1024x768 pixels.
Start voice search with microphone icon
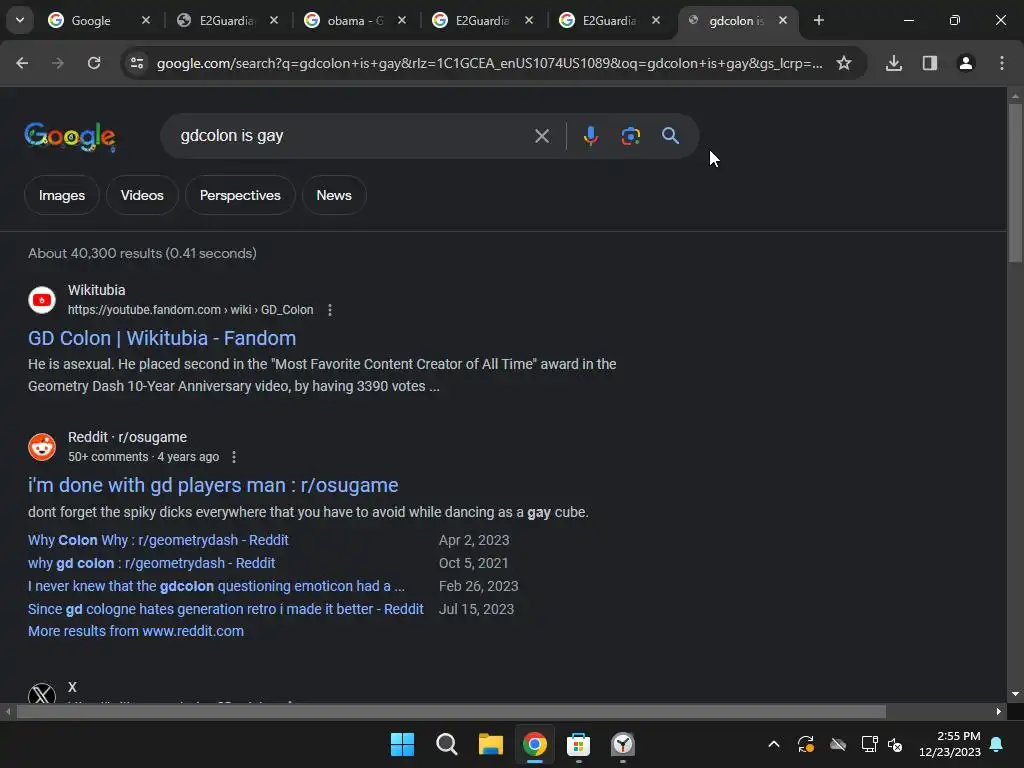pyautogui.click(x=590, y=136)
